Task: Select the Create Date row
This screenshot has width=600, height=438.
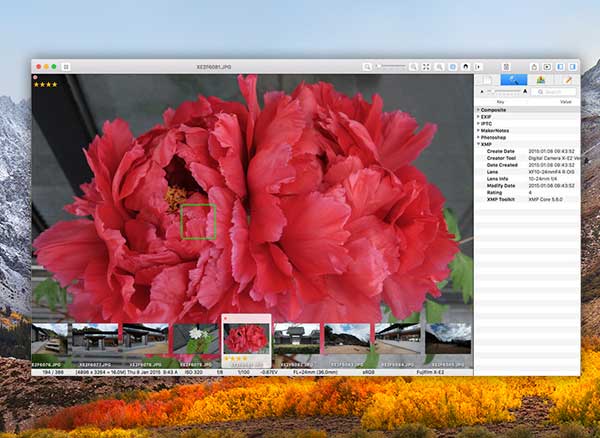Action: [527, 151]
